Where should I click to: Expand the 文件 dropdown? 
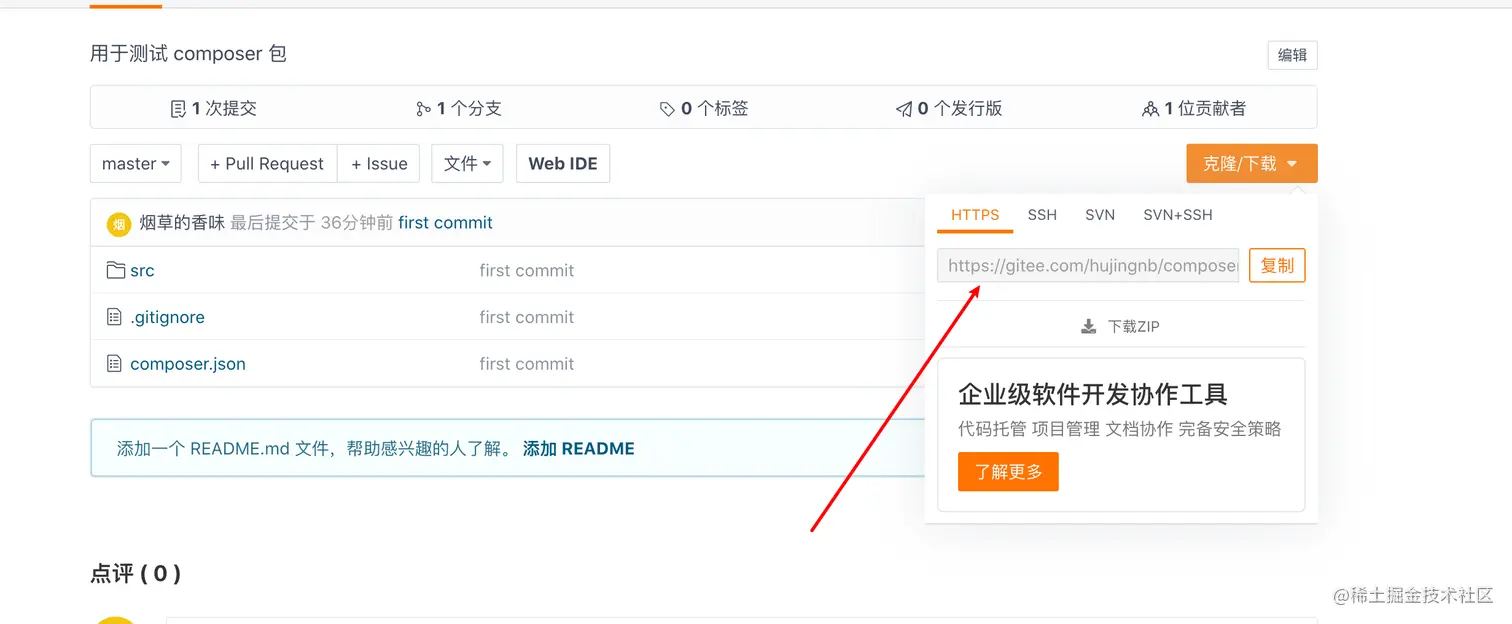pyautogui.click(x=467, y=163)
